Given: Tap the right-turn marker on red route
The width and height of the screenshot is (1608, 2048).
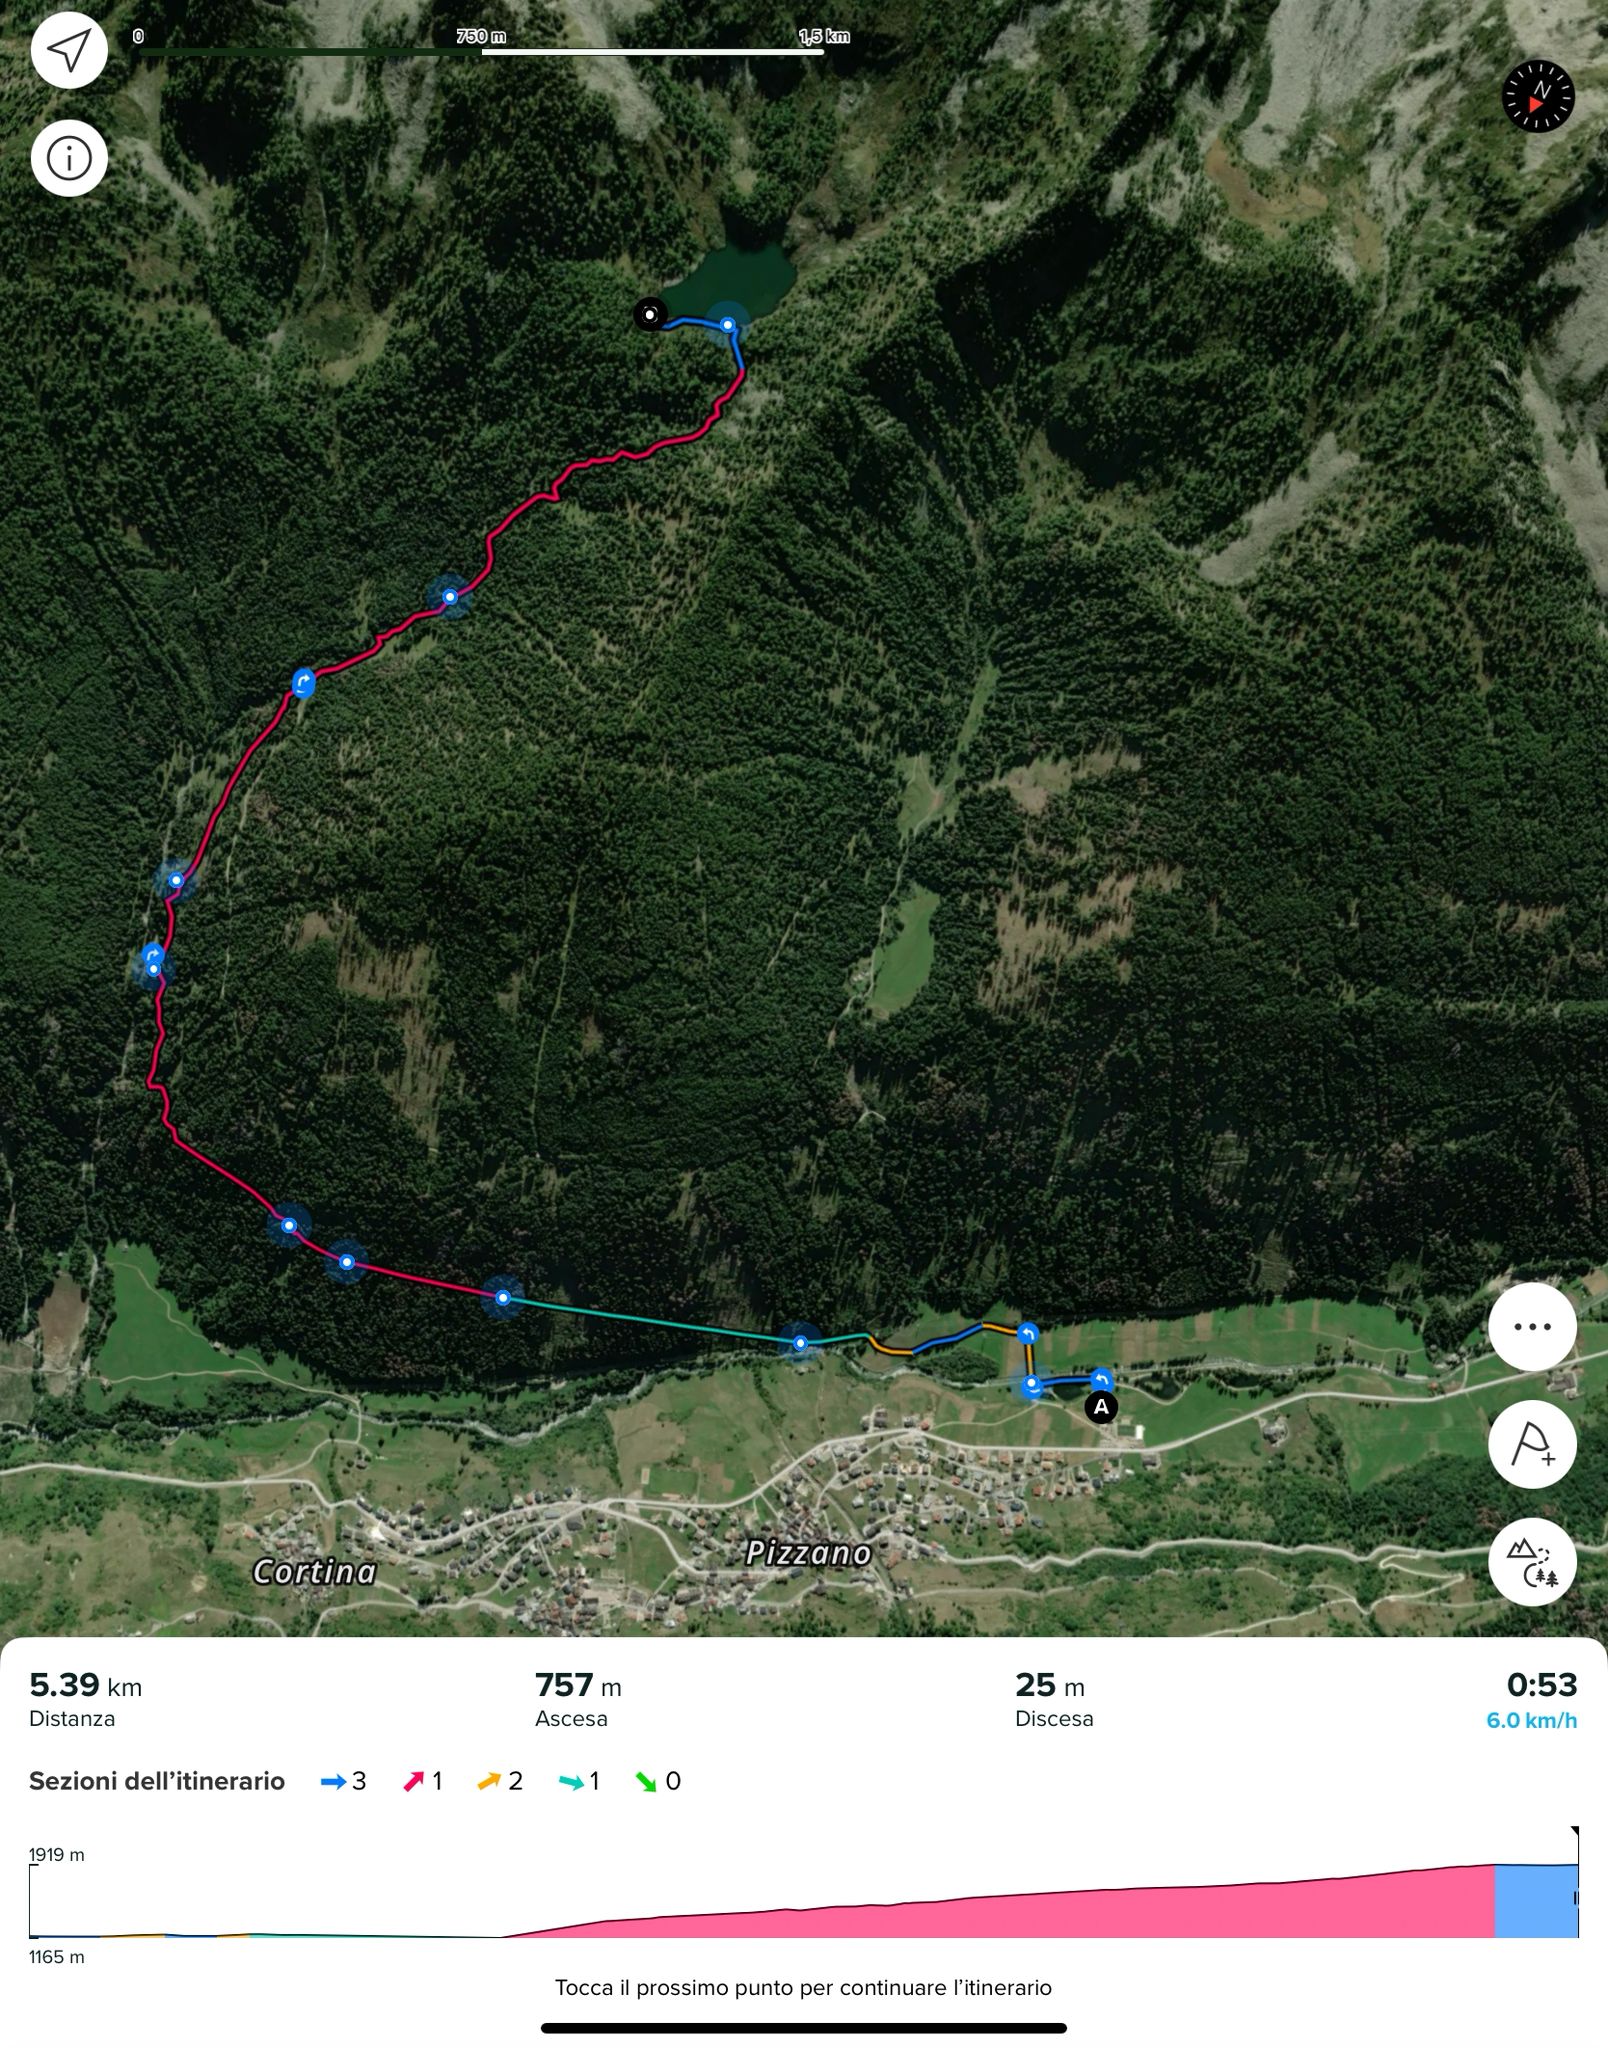Looking at the screenshot, I should click(303, 683).
